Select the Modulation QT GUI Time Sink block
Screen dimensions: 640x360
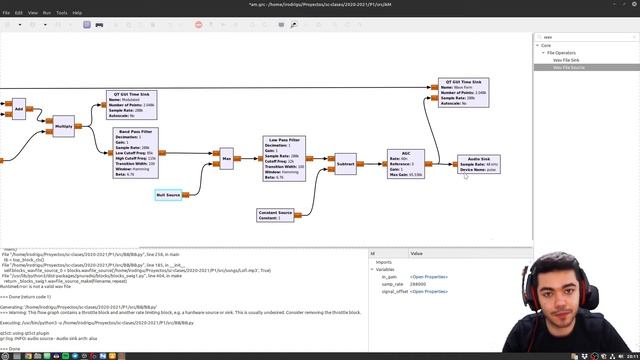pyautogui.click(x=131, y=105)
